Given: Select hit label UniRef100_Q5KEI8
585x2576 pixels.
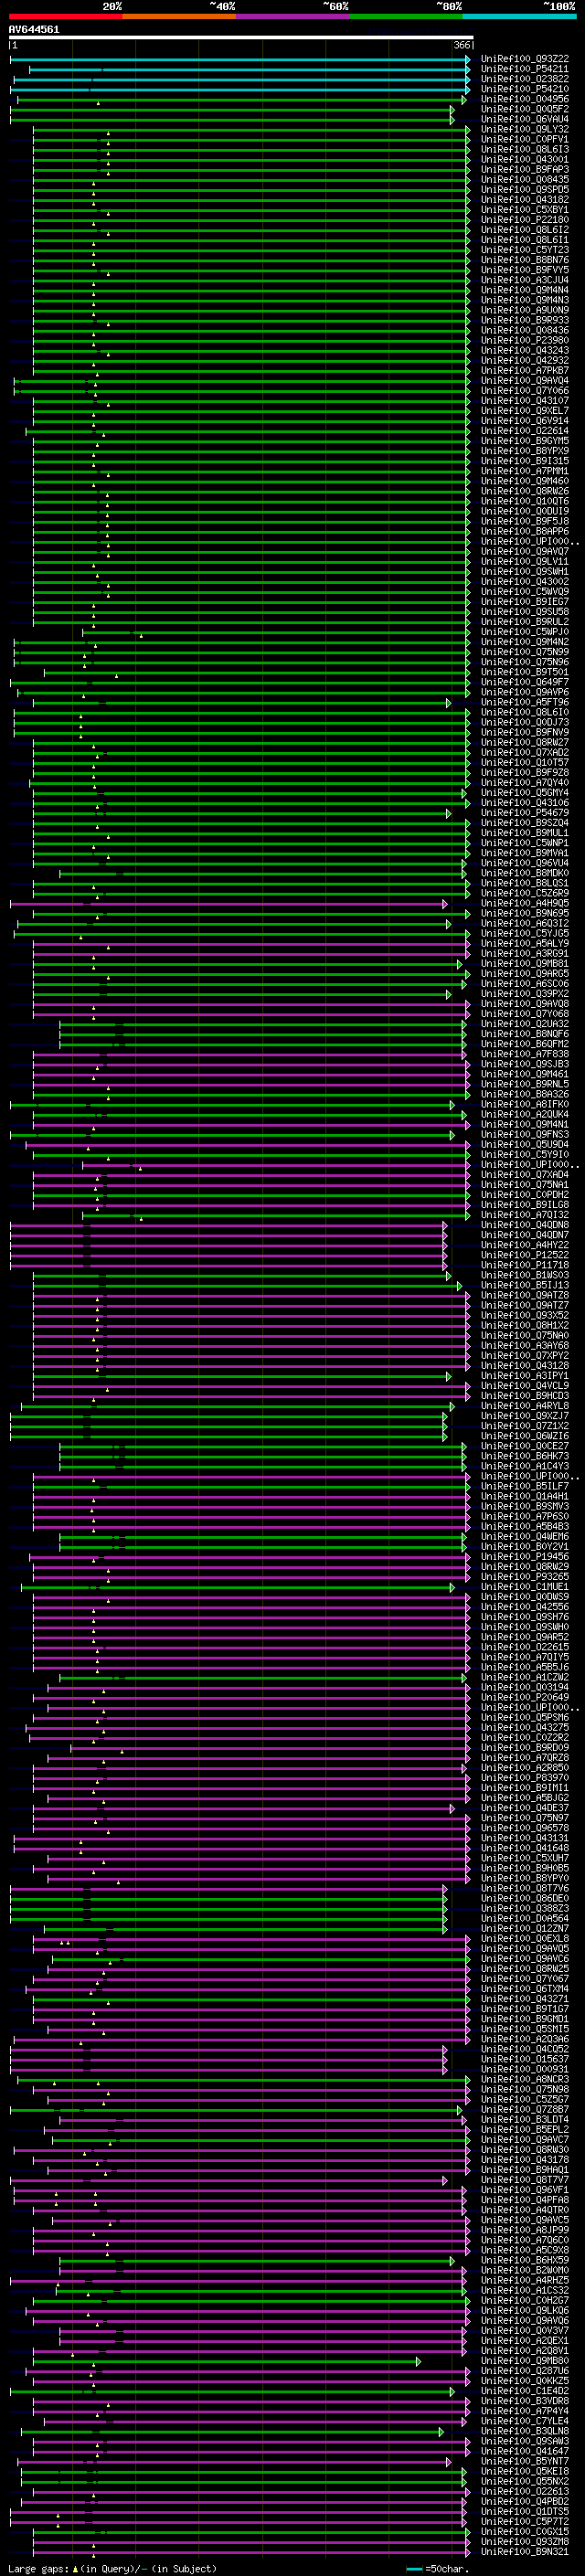Looking at the screenshot, I should [x=525, y=2471].
